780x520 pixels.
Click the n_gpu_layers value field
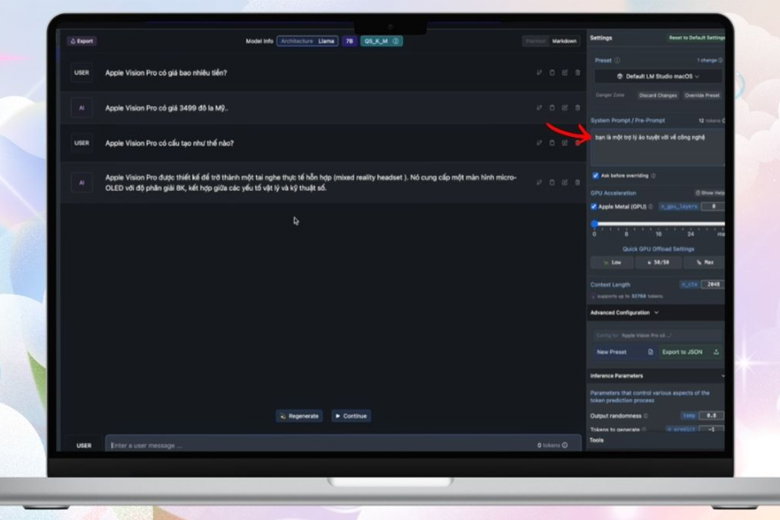(x=713, y=207)
